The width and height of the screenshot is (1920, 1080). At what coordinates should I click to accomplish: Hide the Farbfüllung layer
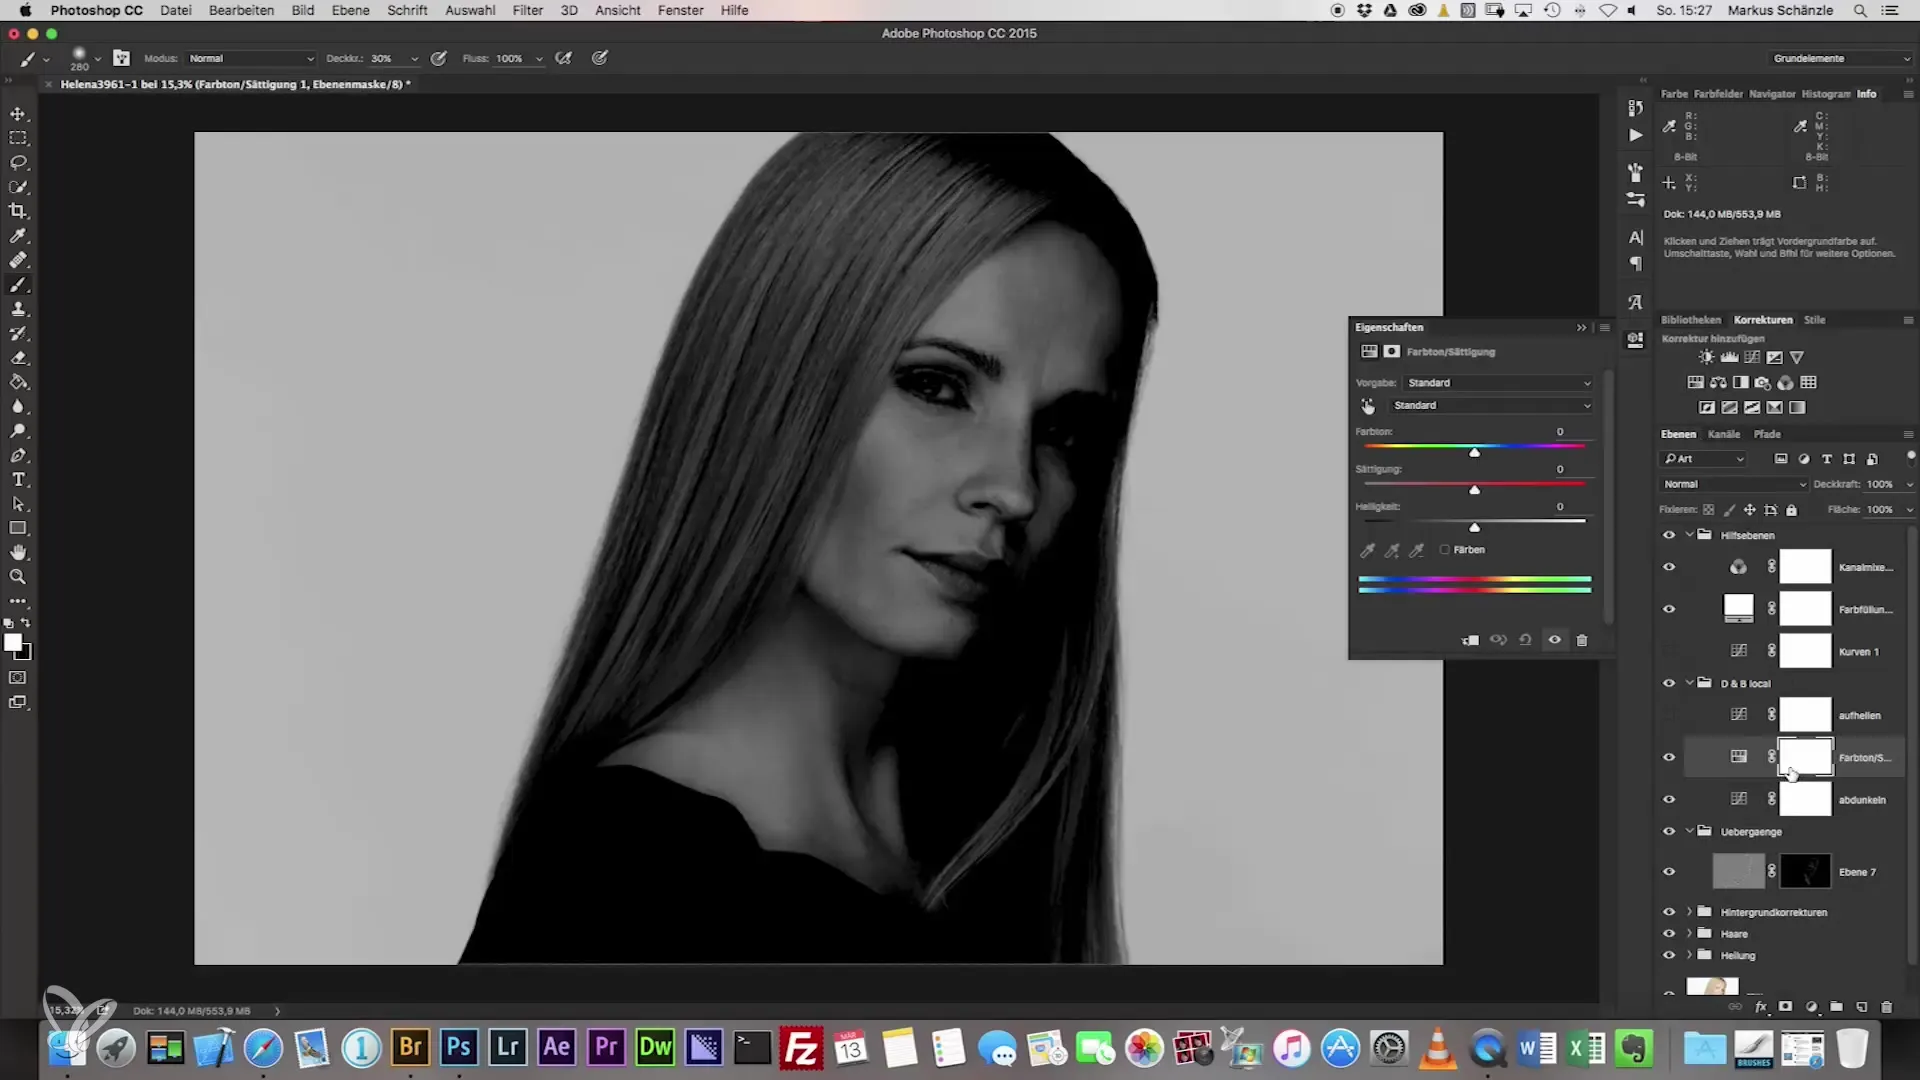tap(1669, 609)
